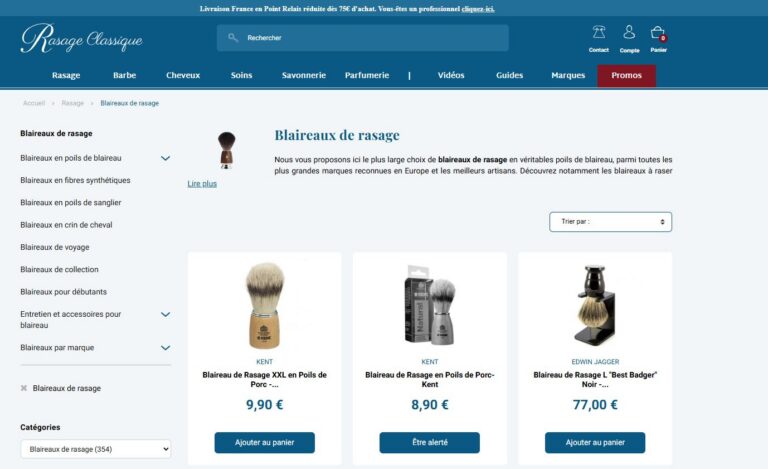The image size is (768, 469).
Task: Expand Entretien et accessoires pour blaireau
Action: [x=166, y=314]
